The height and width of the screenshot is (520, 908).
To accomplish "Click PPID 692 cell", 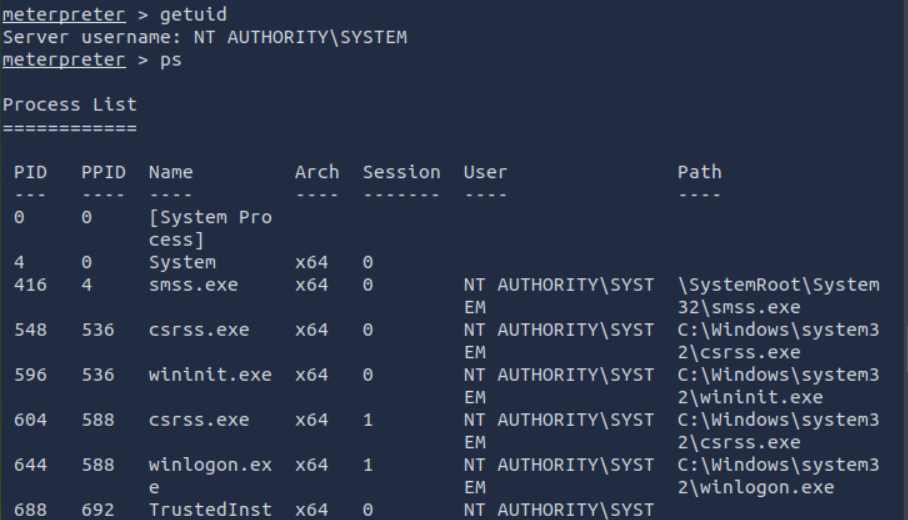I will coord(98,510).
